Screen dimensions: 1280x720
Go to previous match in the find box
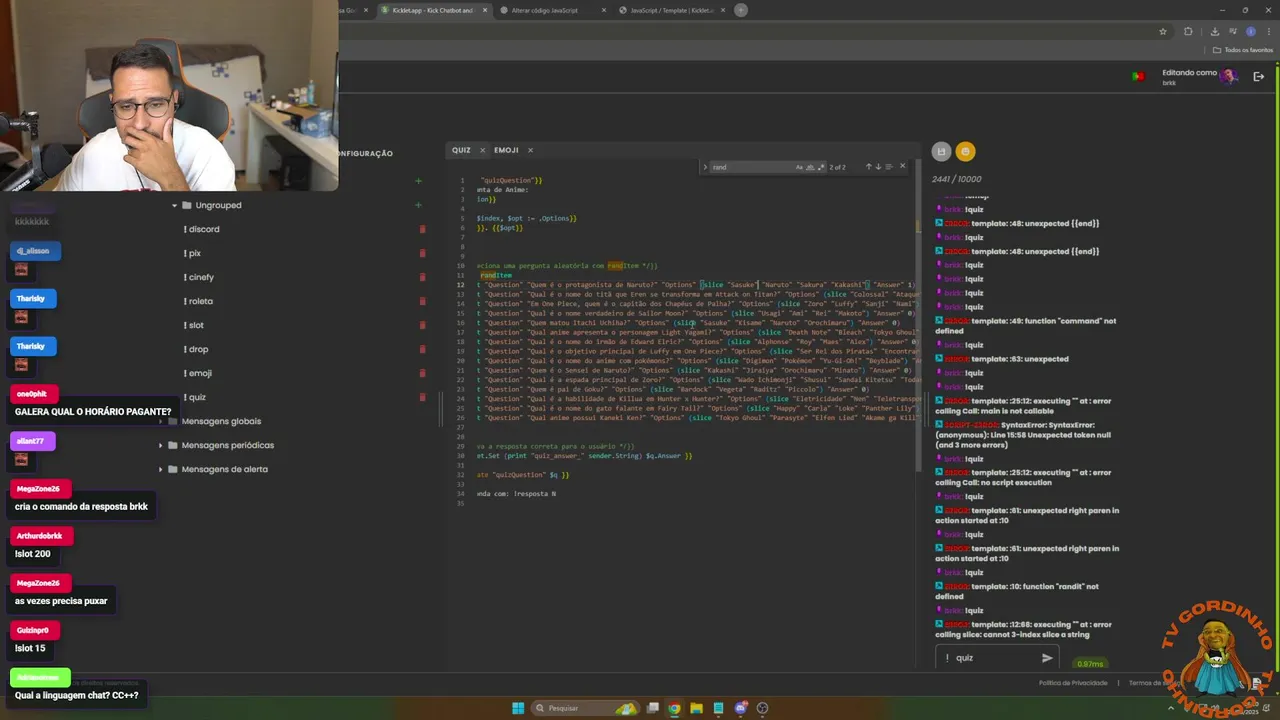(x=868, y=167)
